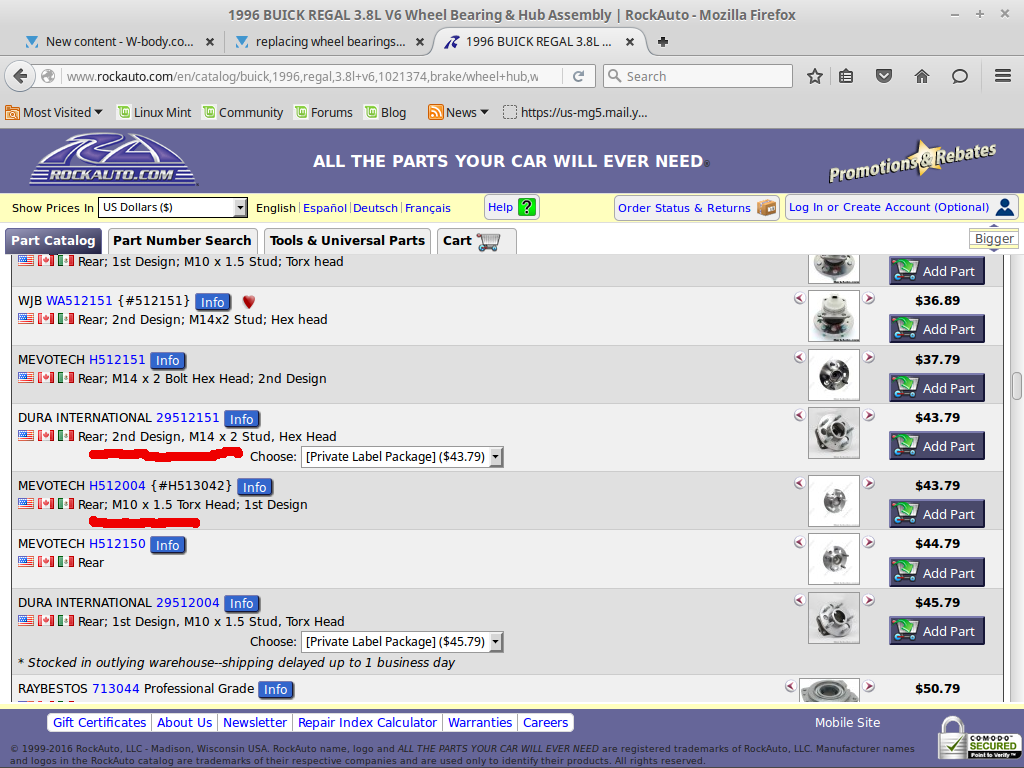Screen dimensions: 1024x768
Task: Open a new tab with plus icon
Action: [662, 42]
